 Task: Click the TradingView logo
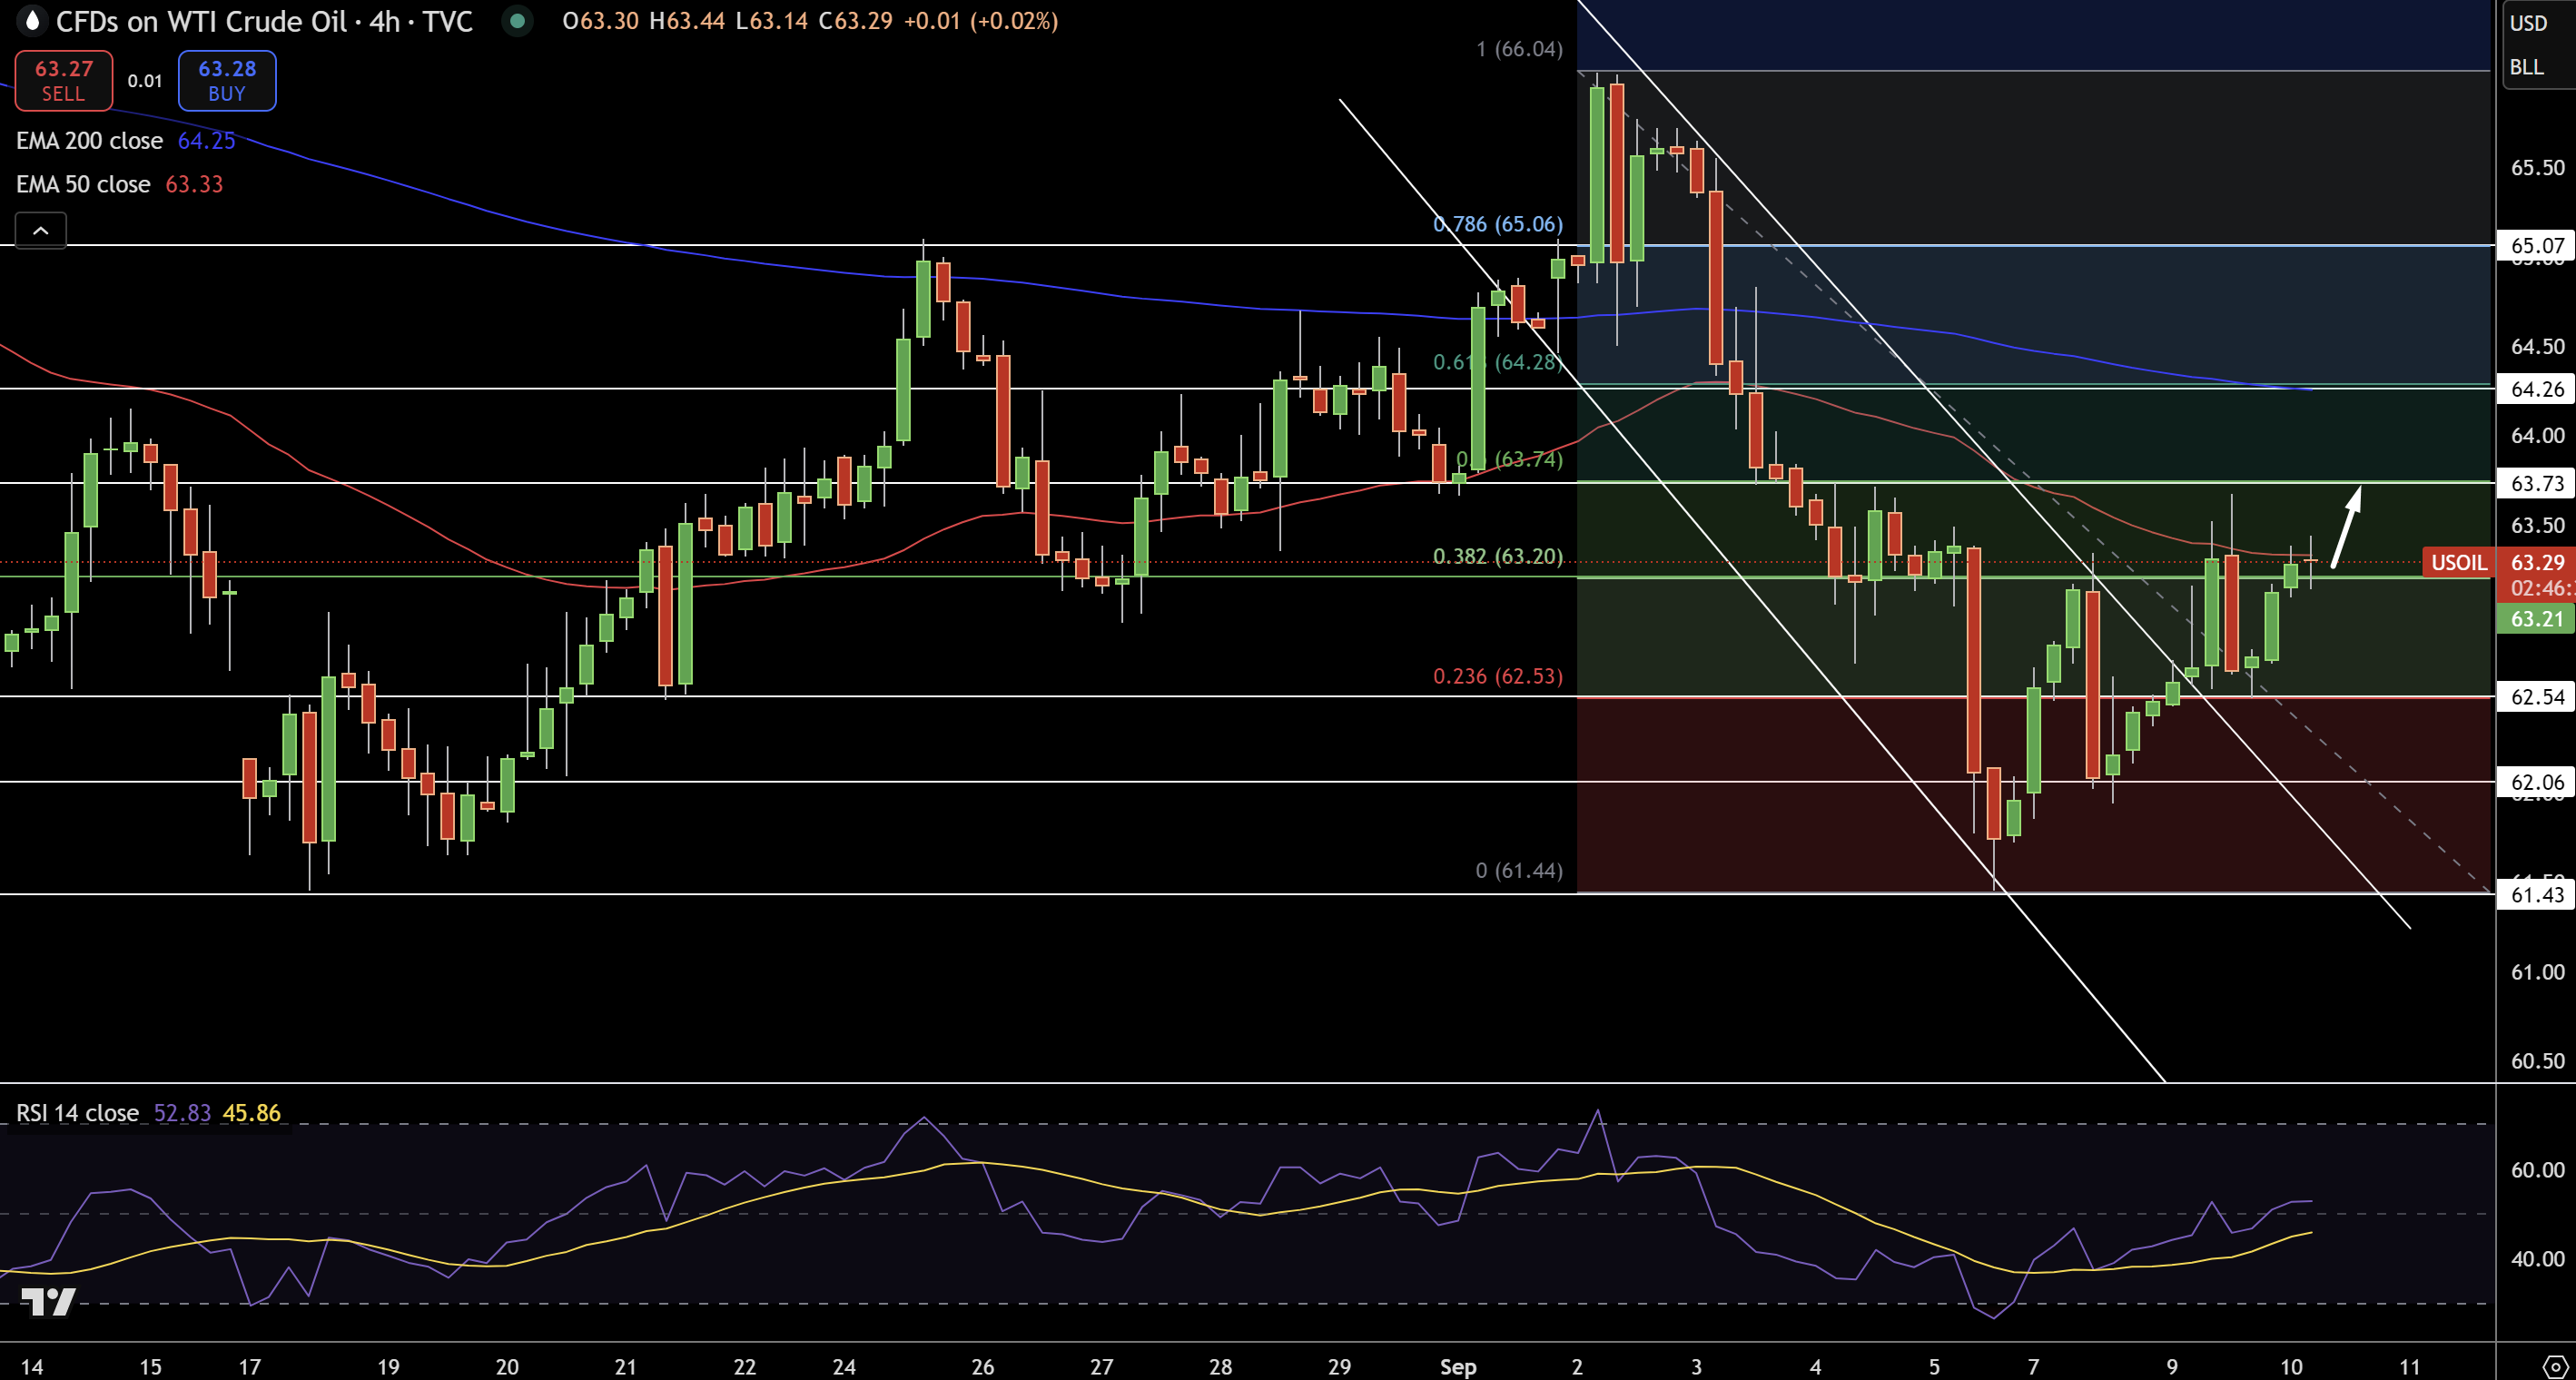pos(48,1301)
